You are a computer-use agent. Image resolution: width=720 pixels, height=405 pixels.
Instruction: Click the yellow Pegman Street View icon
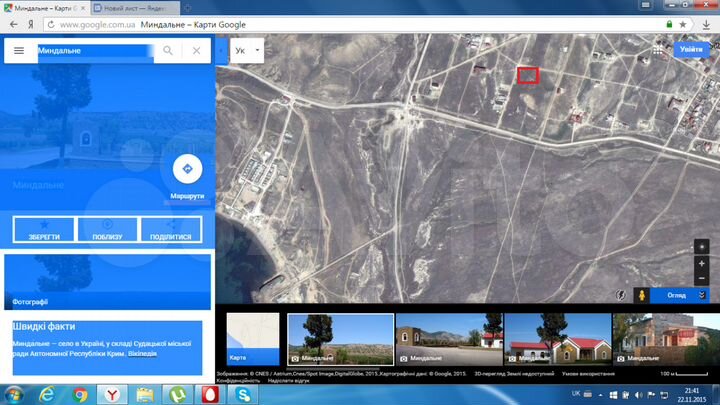(x=641, y=295)
